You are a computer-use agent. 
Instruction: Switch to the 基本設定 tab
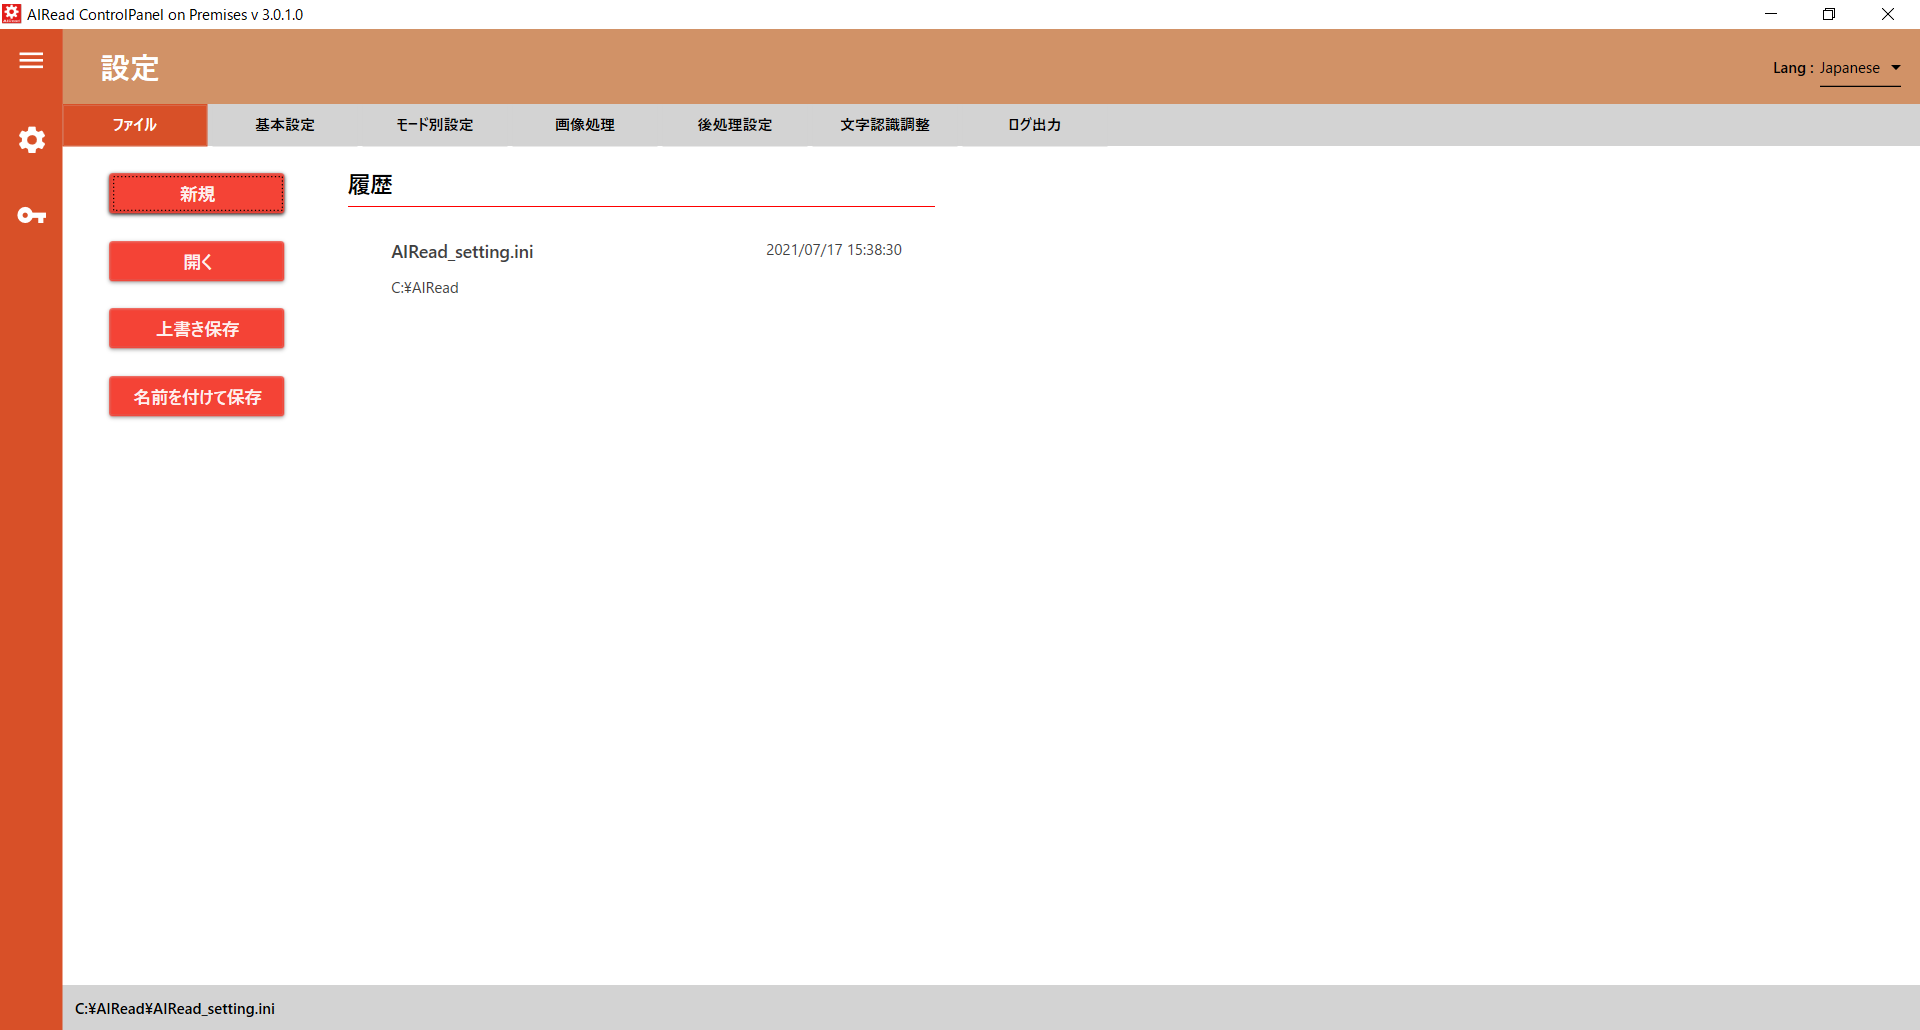[x=284, y=124]
